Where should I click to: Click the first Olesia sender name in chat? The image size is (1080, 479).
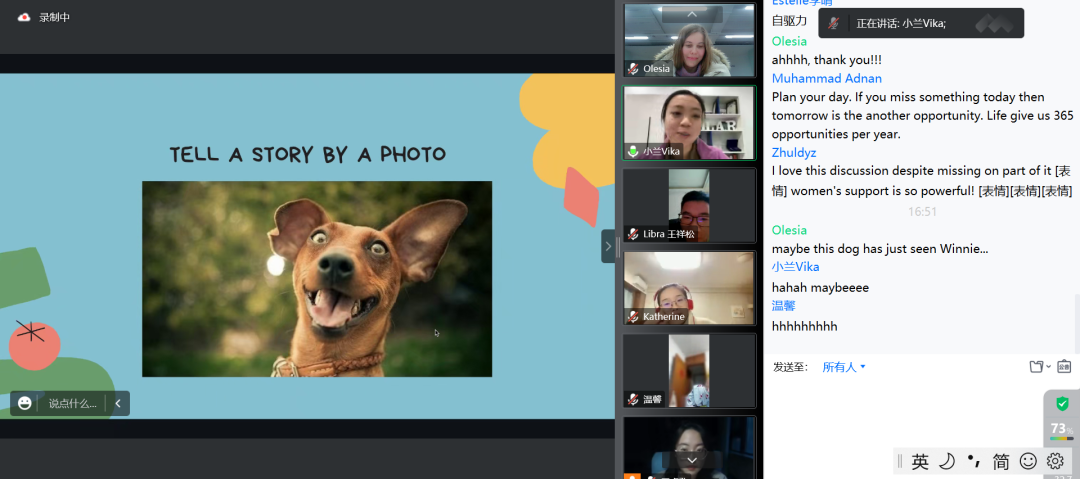tap(789, 41)
